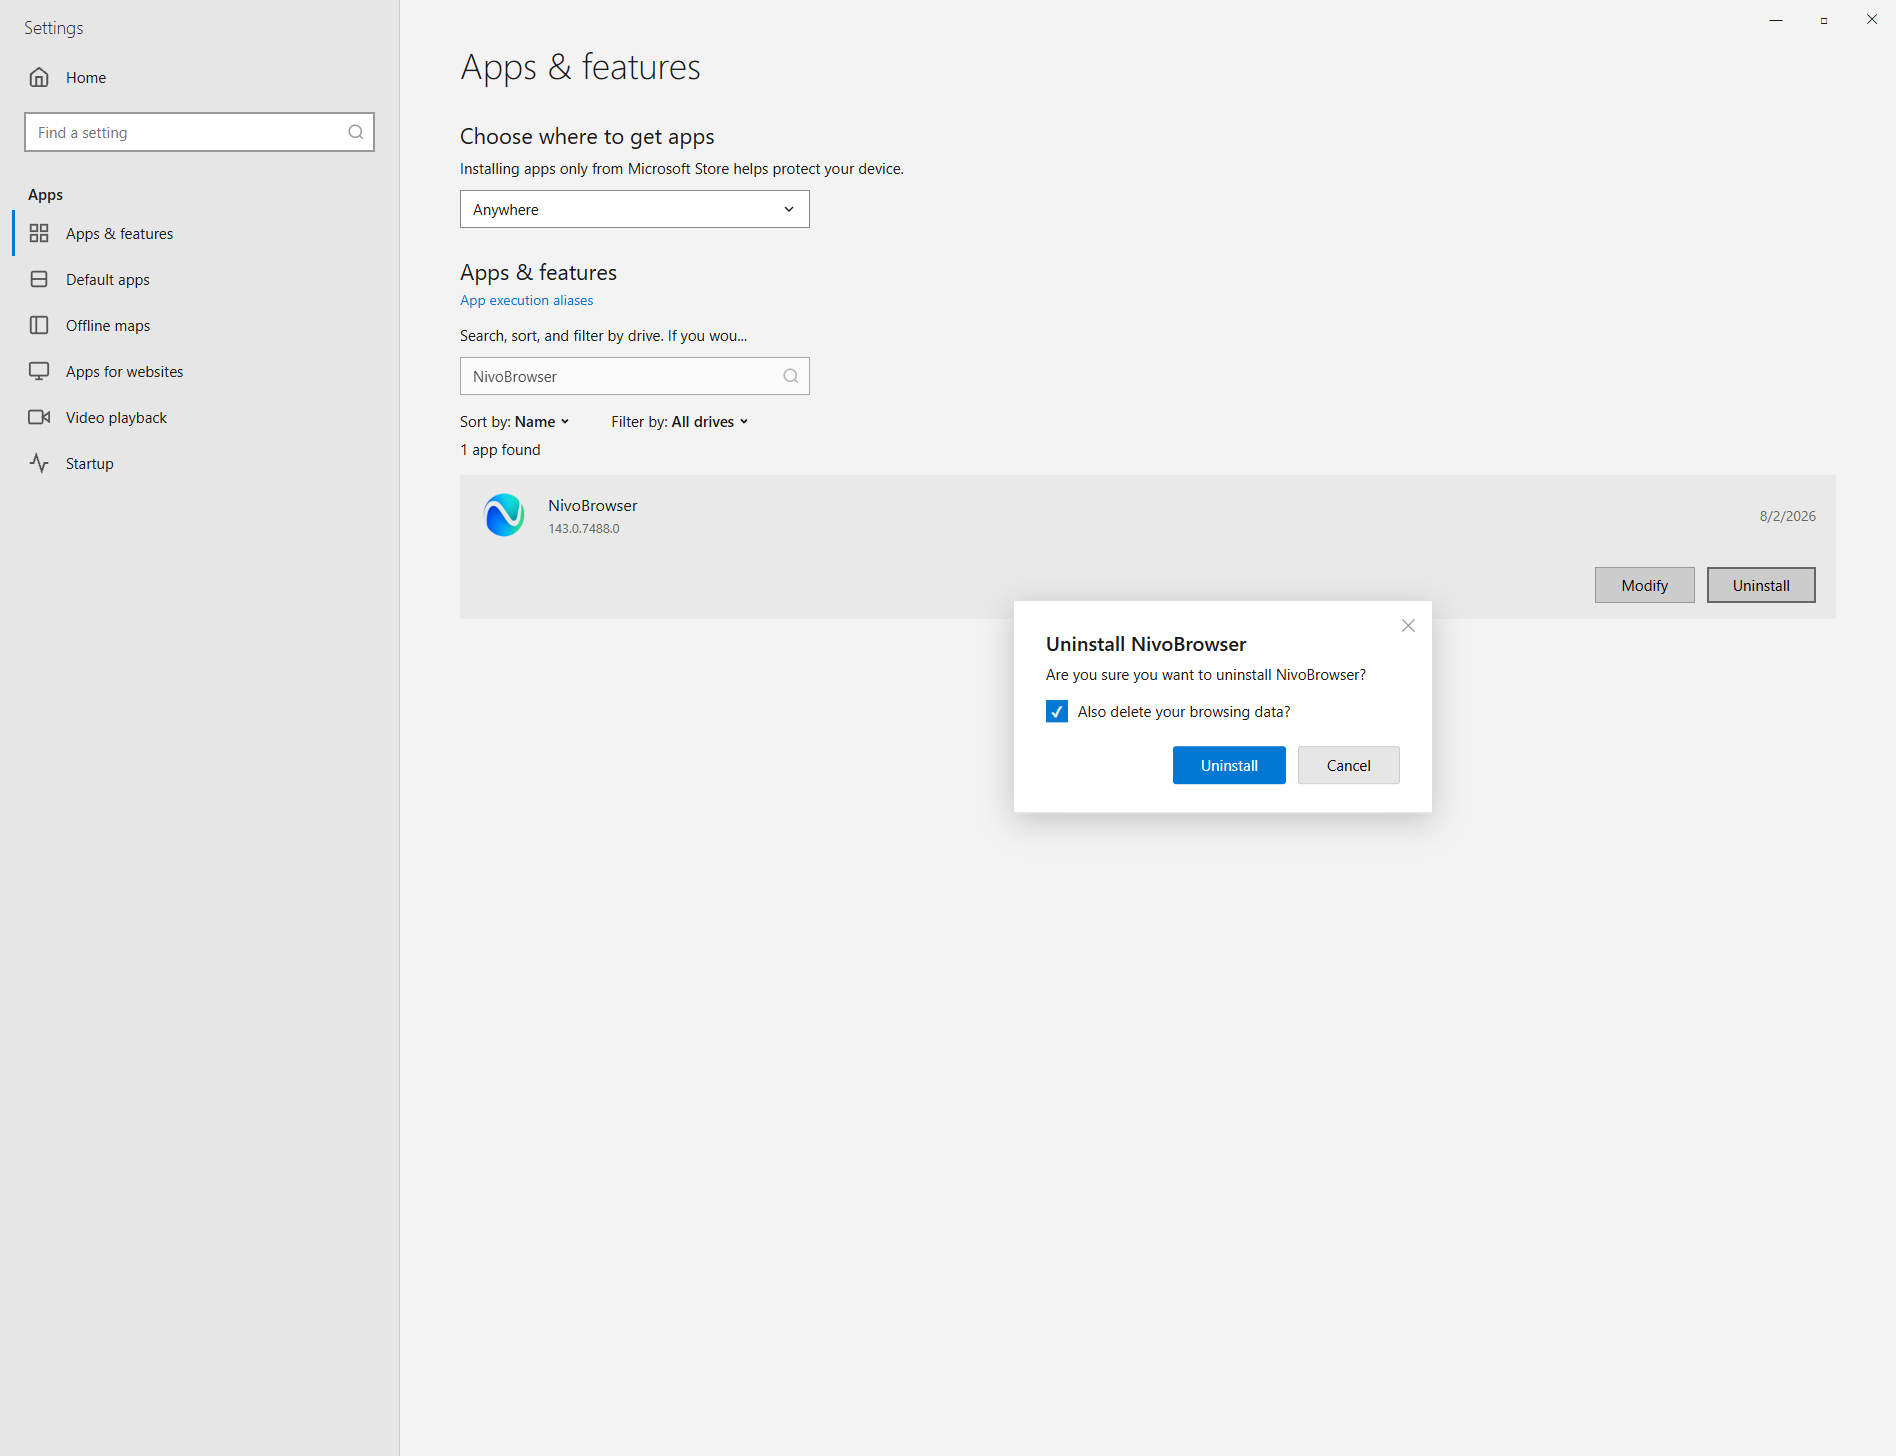Click the gray Uninstall button in app row
This screenshot has width=1896, height=1456.
(x=1760, y=585)
